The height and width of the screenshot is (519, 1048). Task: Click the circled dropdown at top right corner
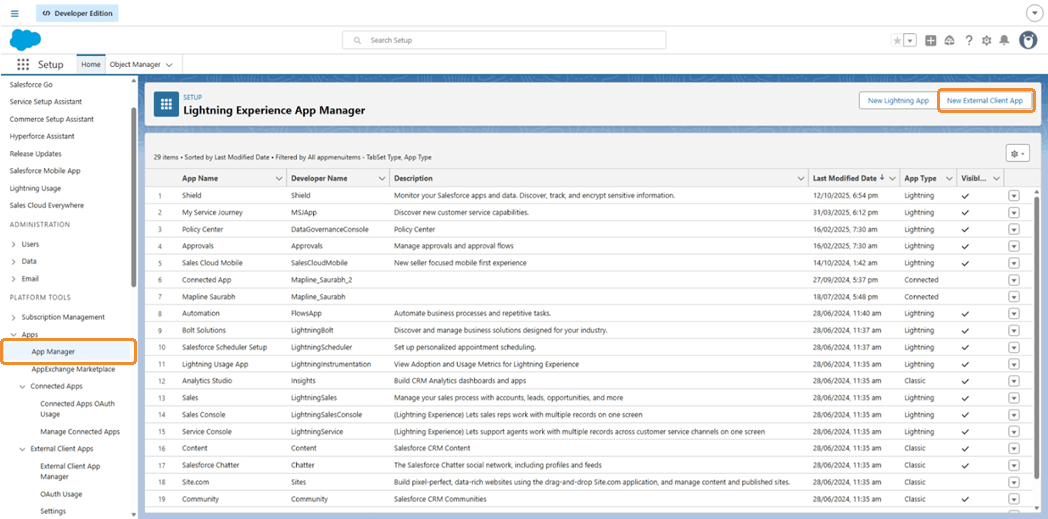[1034, 13]
